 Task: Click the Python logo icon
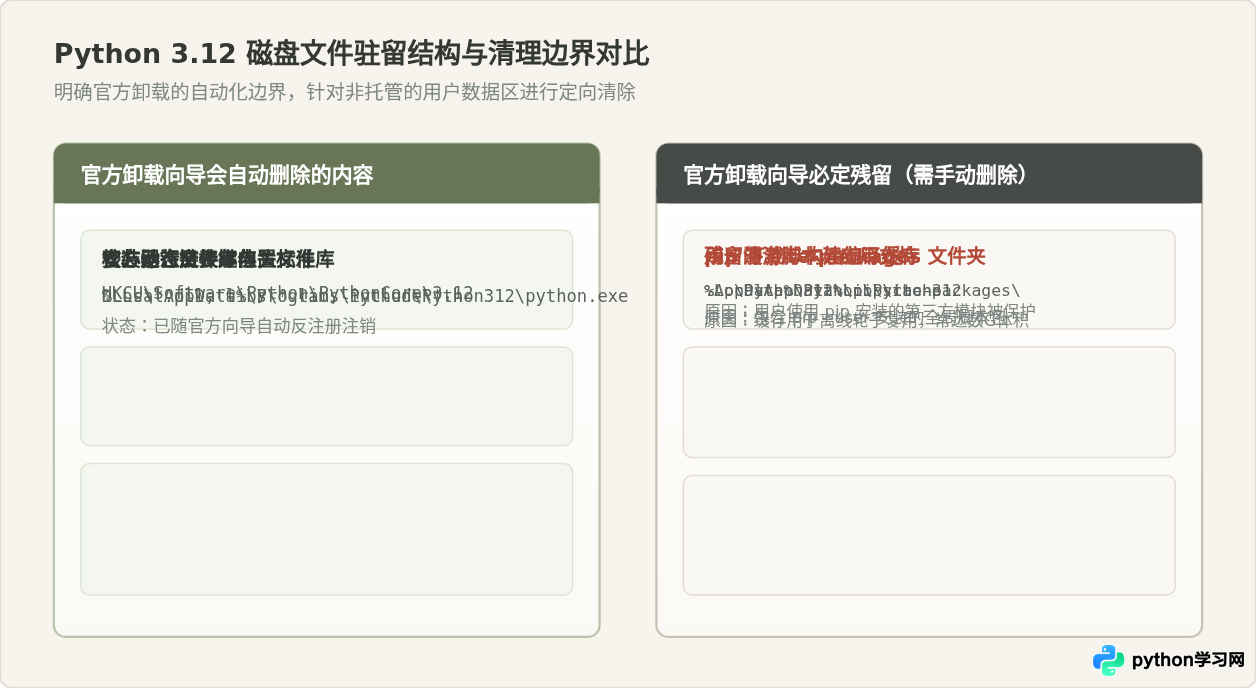(x=1108, y=660)
